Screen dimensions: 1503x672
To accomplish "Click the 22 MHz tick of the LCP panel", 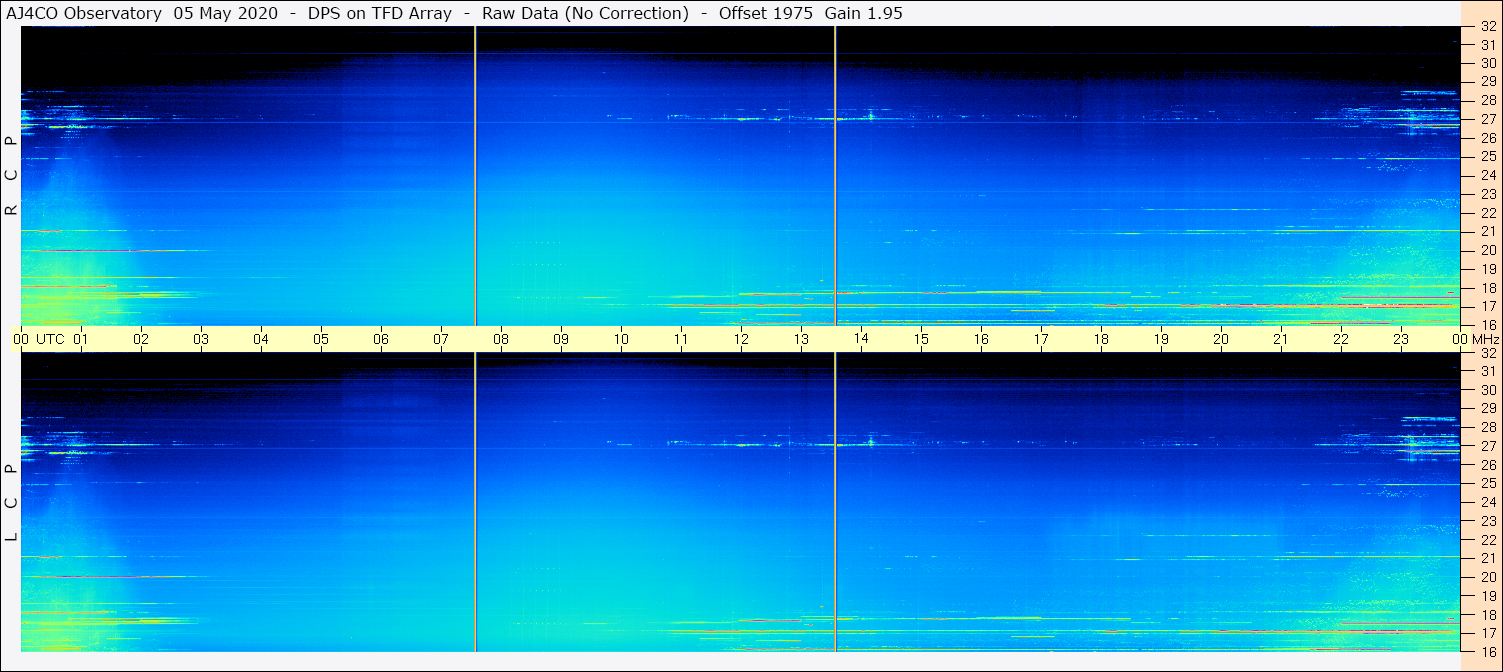I will pyautogui.click(x=1488, y=540).
